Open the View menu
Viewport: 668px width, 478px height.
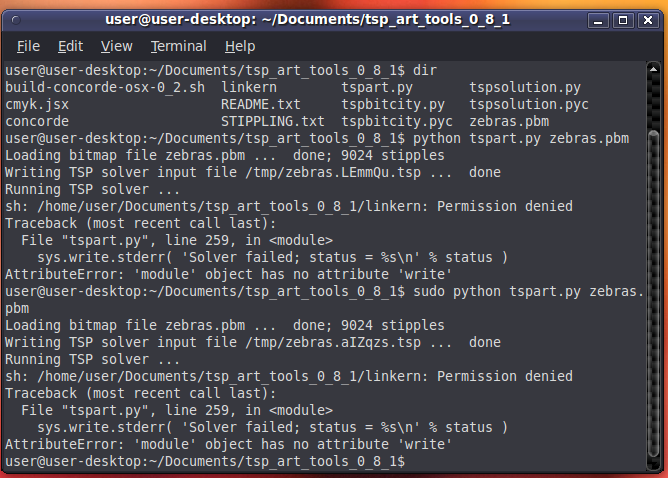click(116, 46)
